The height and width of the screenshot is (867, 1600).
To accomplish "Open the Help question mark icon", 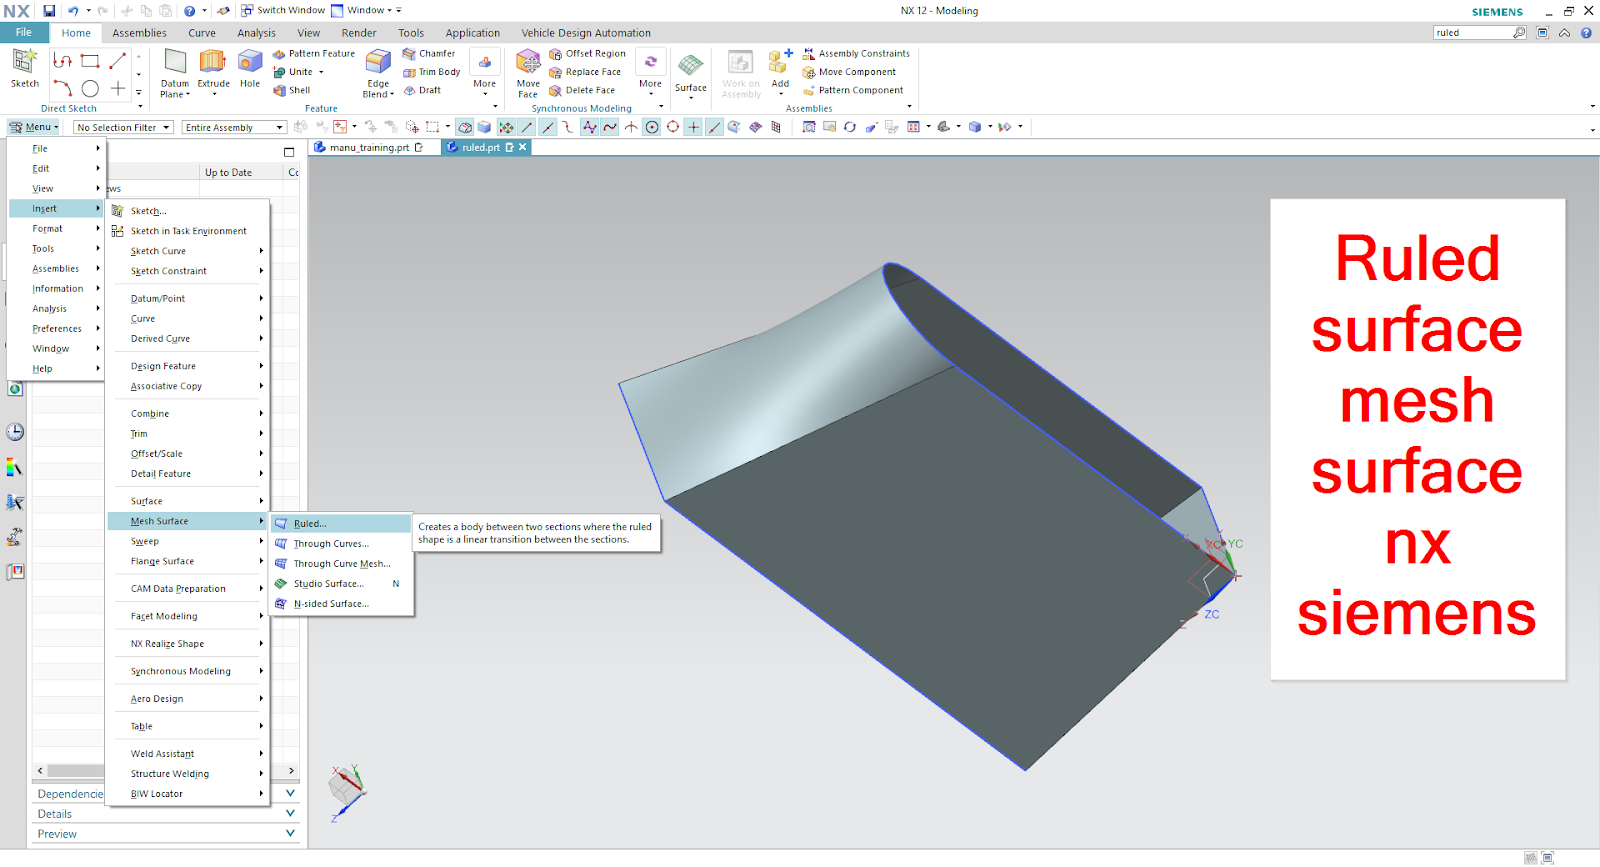I will coord(1586,33).
